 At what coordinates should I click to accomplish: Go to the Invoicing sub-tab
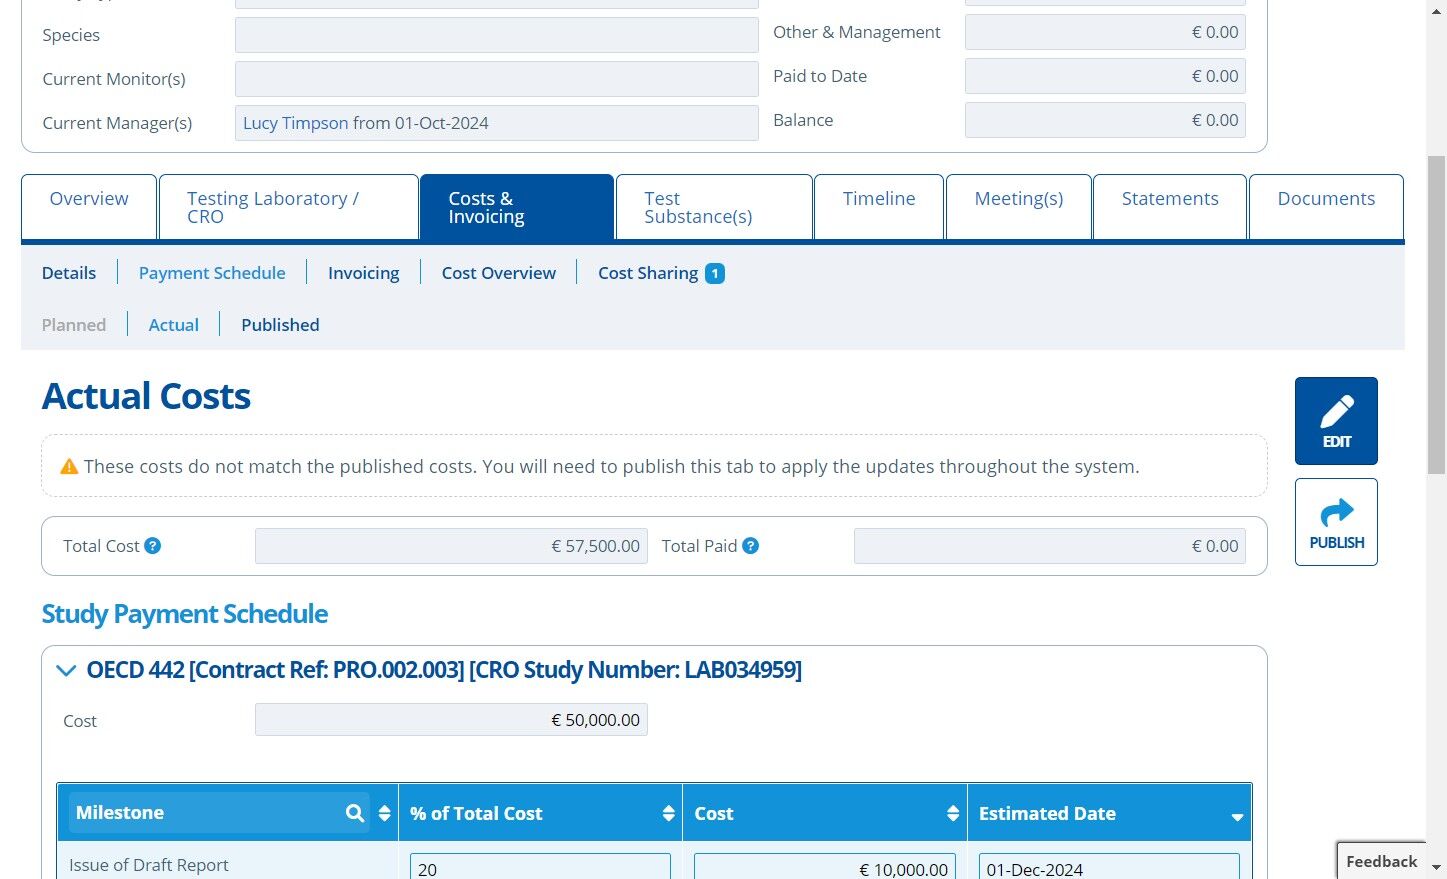click(x=363, y=273)
